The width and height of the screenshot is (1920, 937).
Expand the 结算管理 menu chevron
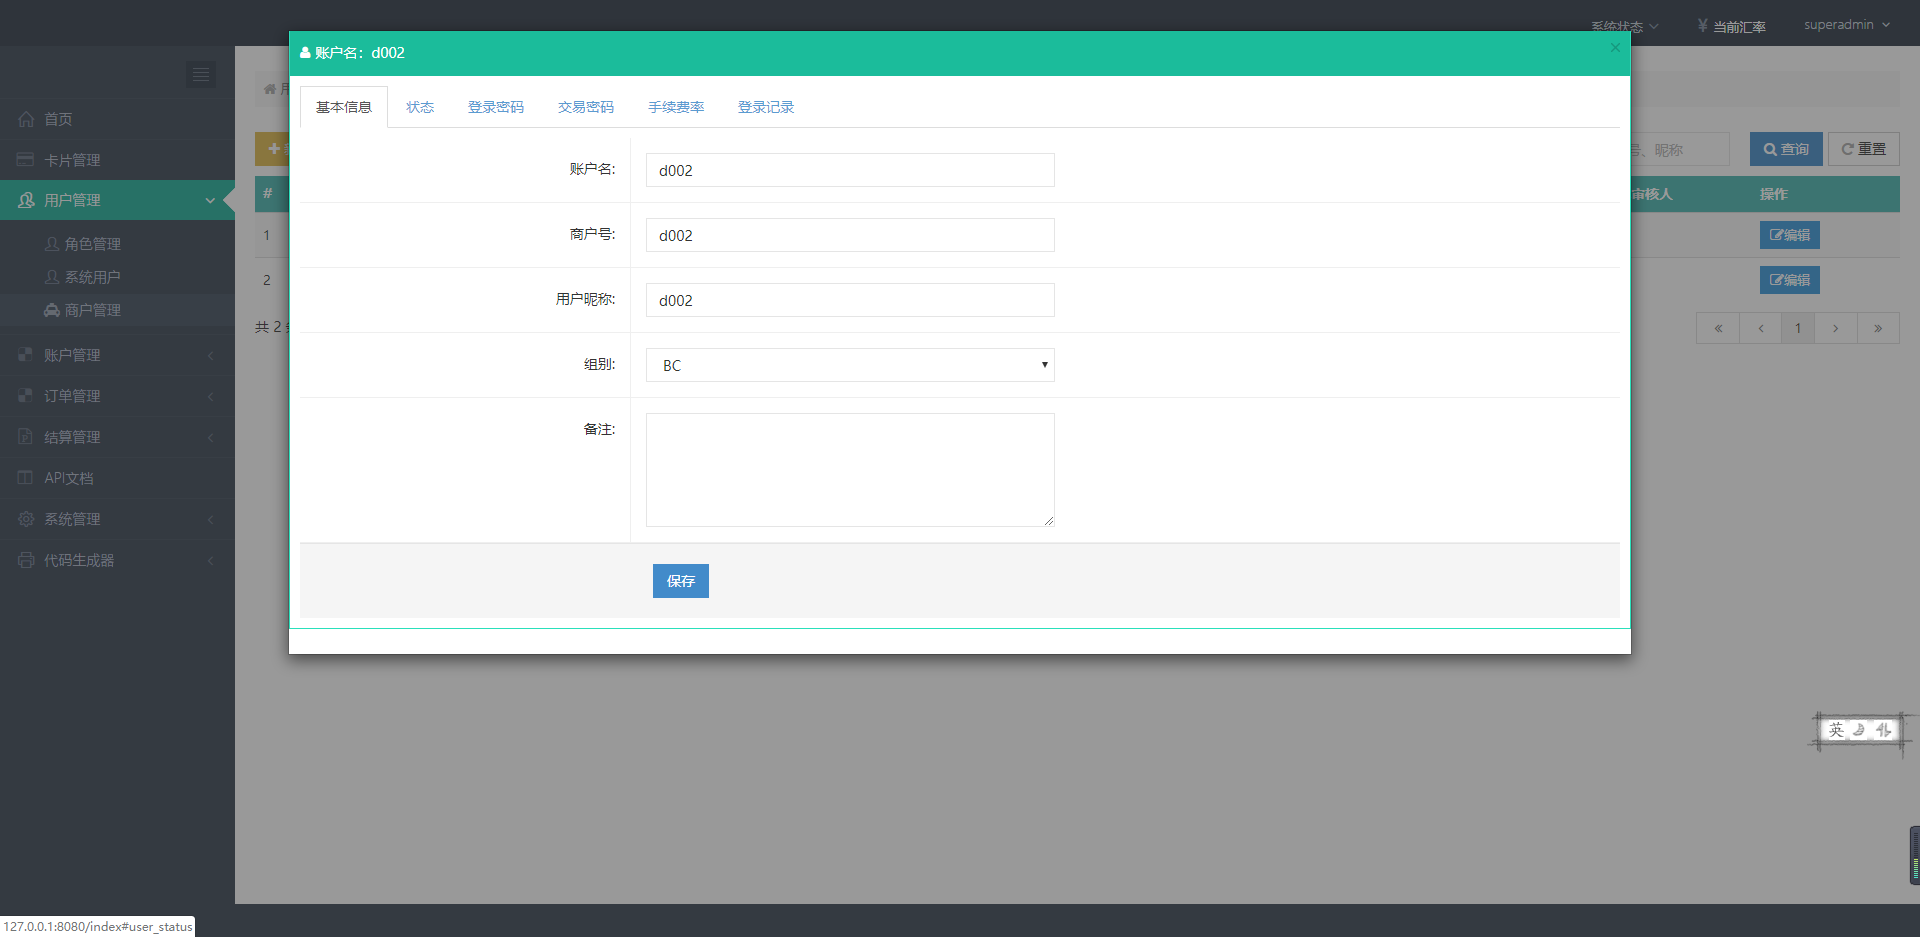(x=210, y=437)
